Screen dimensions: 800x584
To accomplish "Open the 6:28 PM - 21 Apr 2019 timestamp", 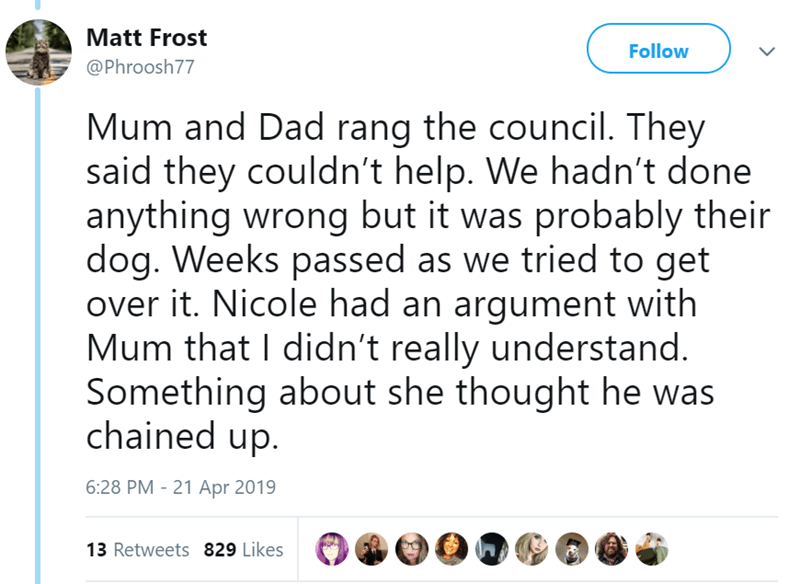I will [181, 488].
